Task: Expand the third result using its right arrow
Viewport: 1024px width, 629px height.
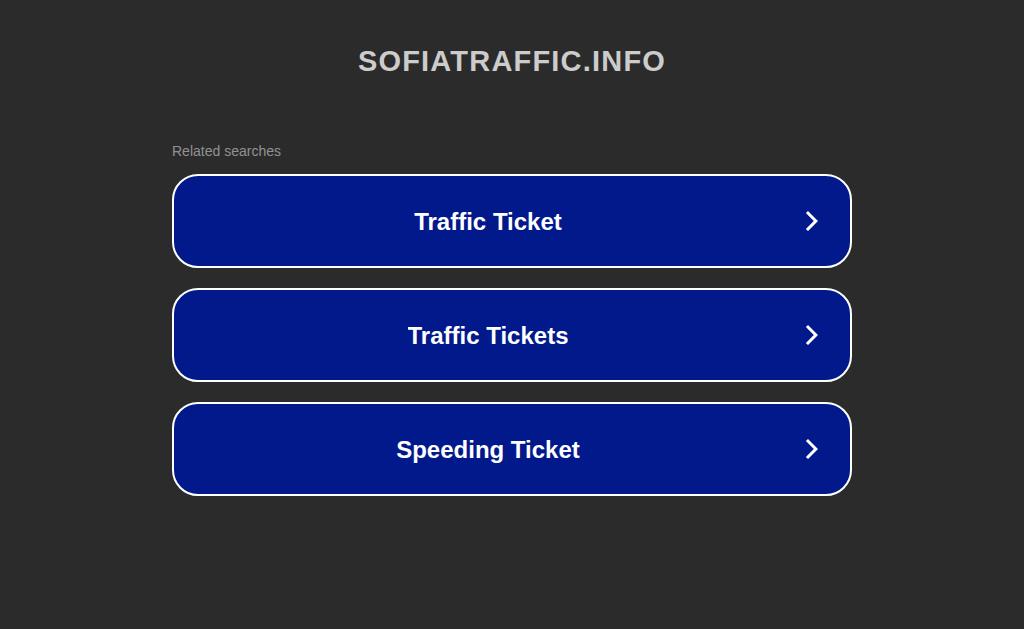Action: click(811, 449)
